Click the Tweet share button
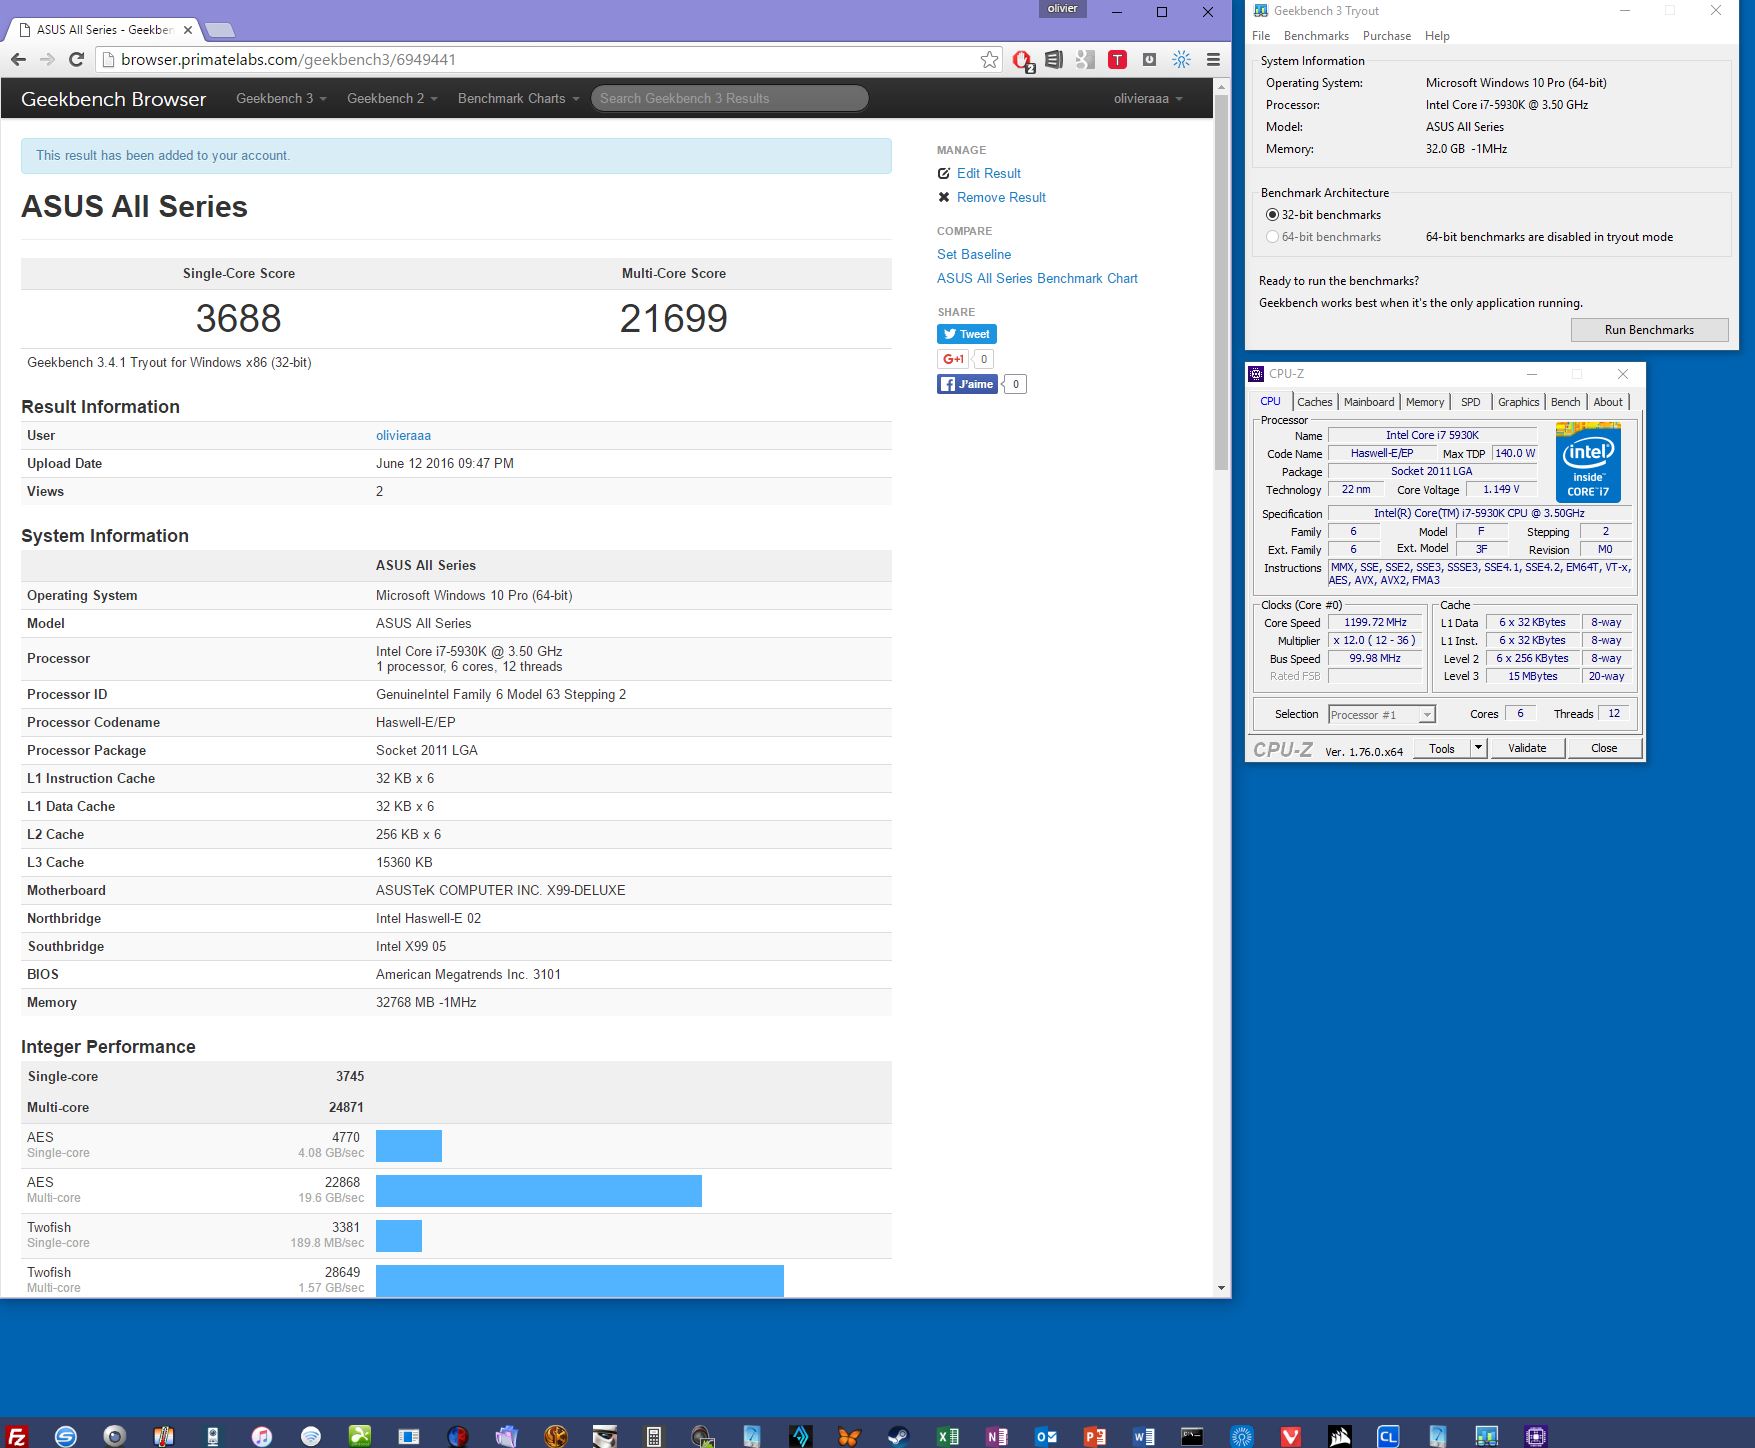Screen dimensions: 1755x1448 tap(967, 334)
